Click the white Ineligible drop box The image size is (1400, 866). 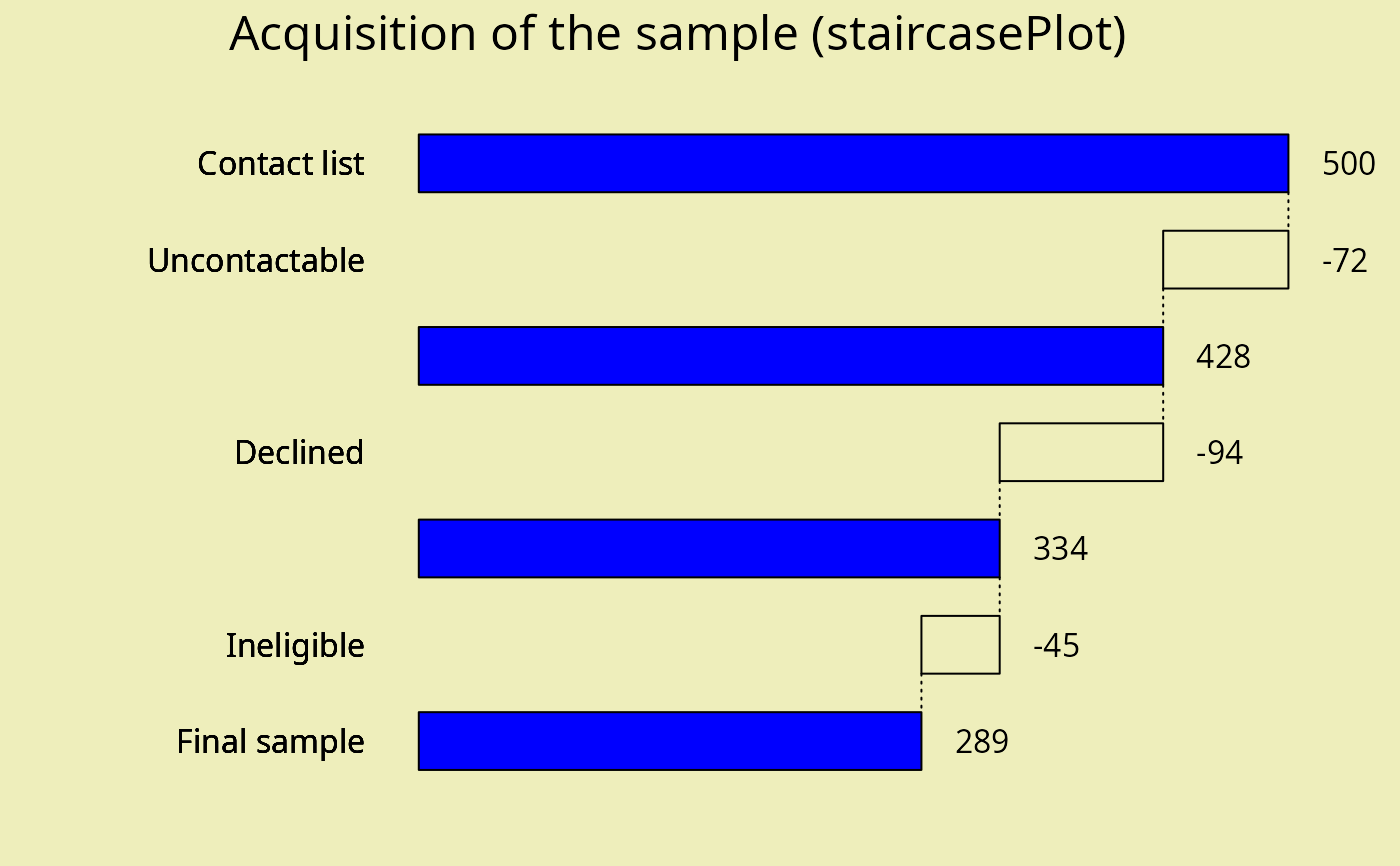click(960, 645)
